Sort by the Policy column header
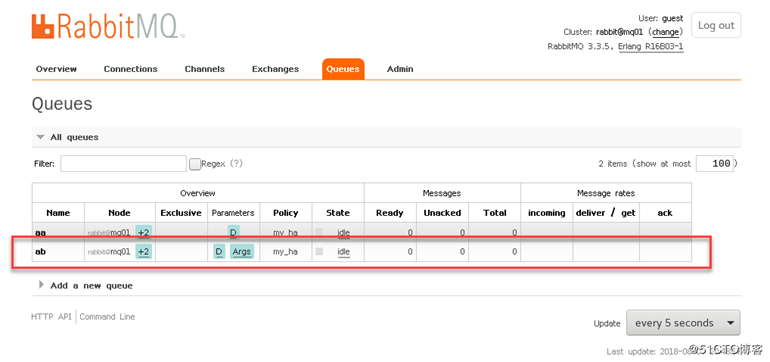Screen dimensions: 770x362 point(286,213)
